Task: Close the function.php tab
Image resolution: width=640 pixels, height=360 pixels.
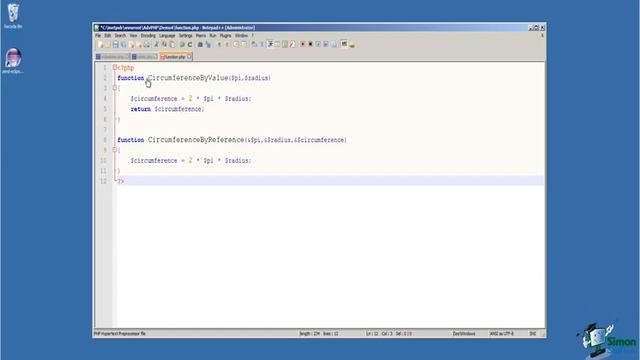Action: tap(189, 57)
